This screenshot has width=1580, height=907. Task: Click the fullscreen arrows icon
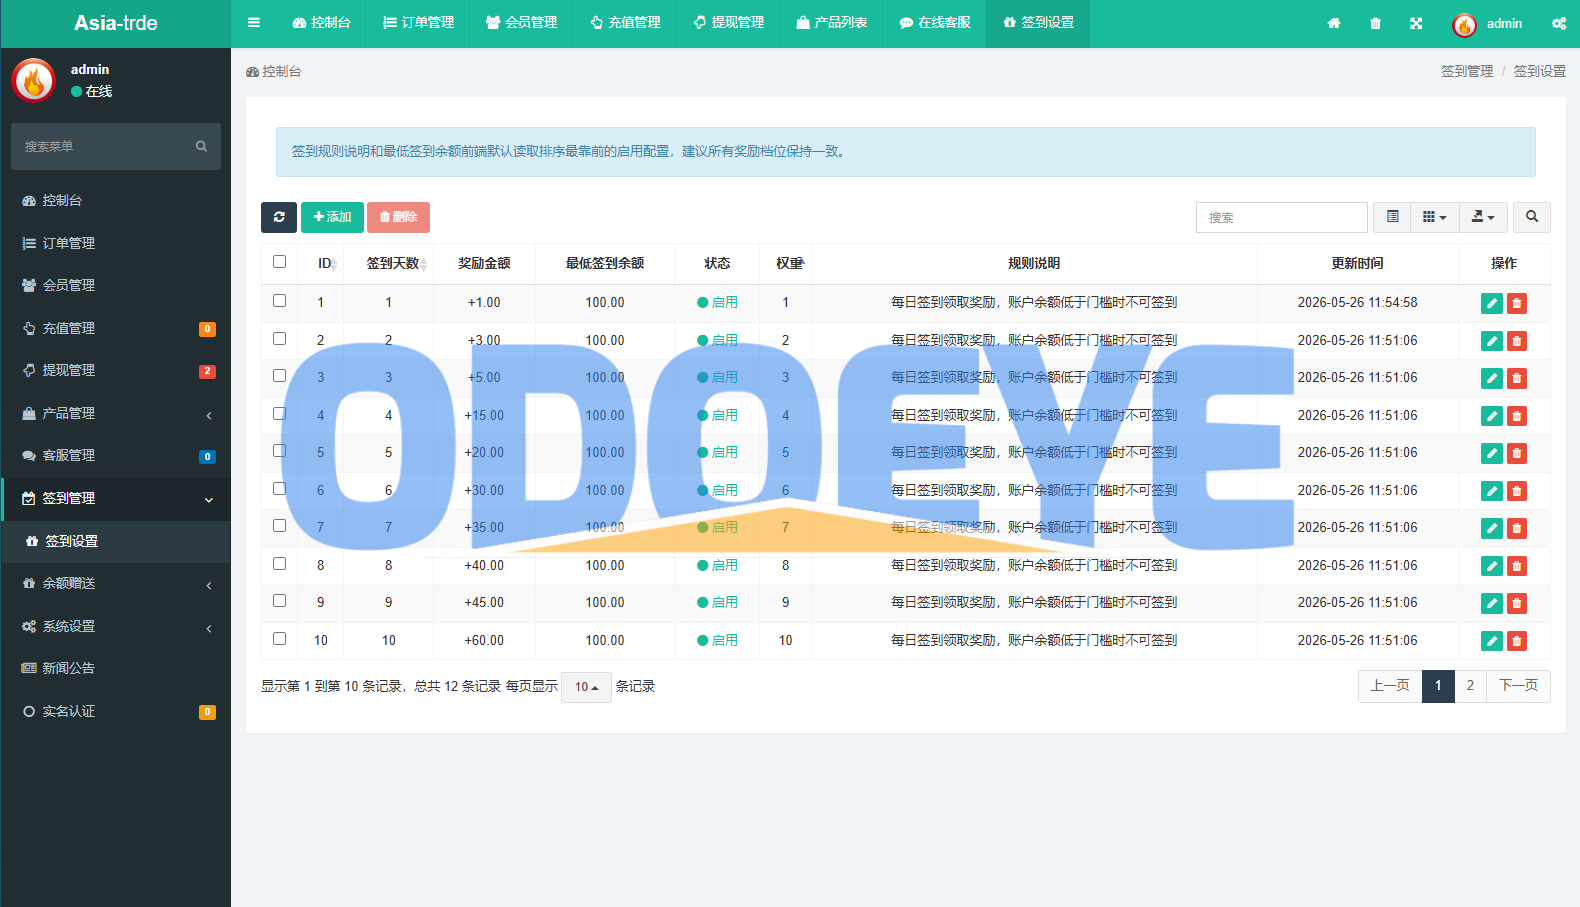pyautogui.click(x=1416, y=23)
